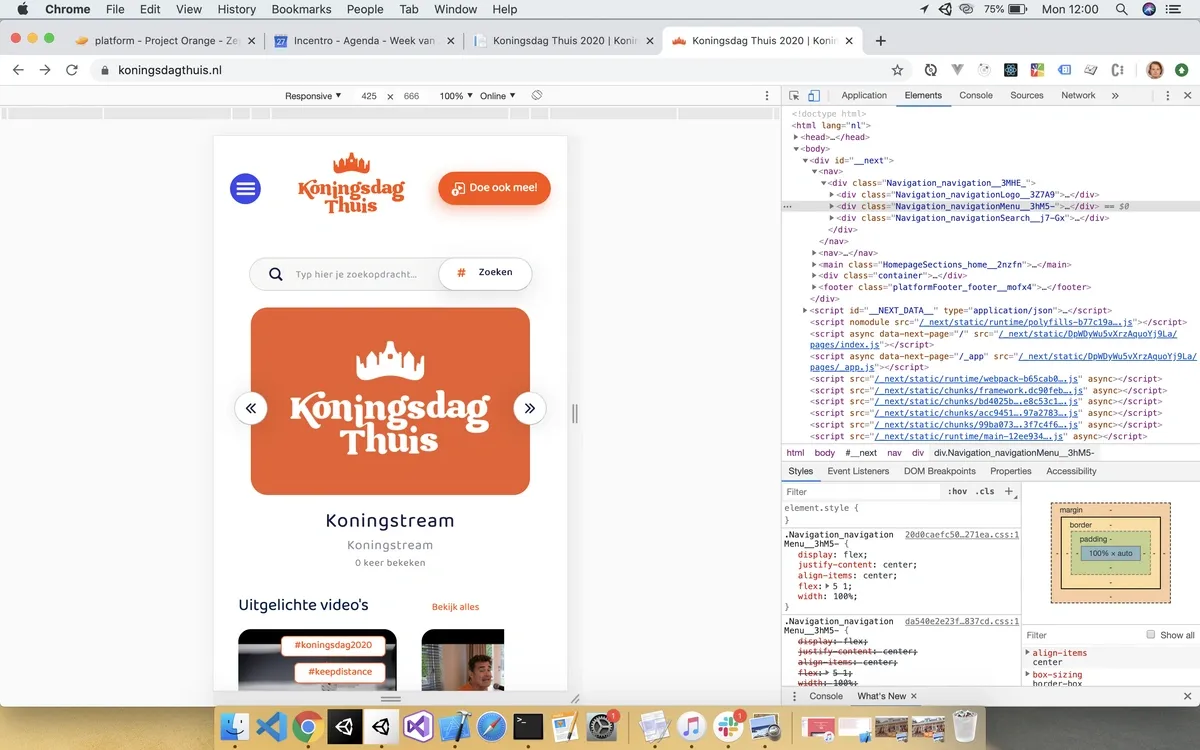1200x750 pixels.
Task: Switch to the Network DevTools tab
Action: click(x=1078, y=96)
